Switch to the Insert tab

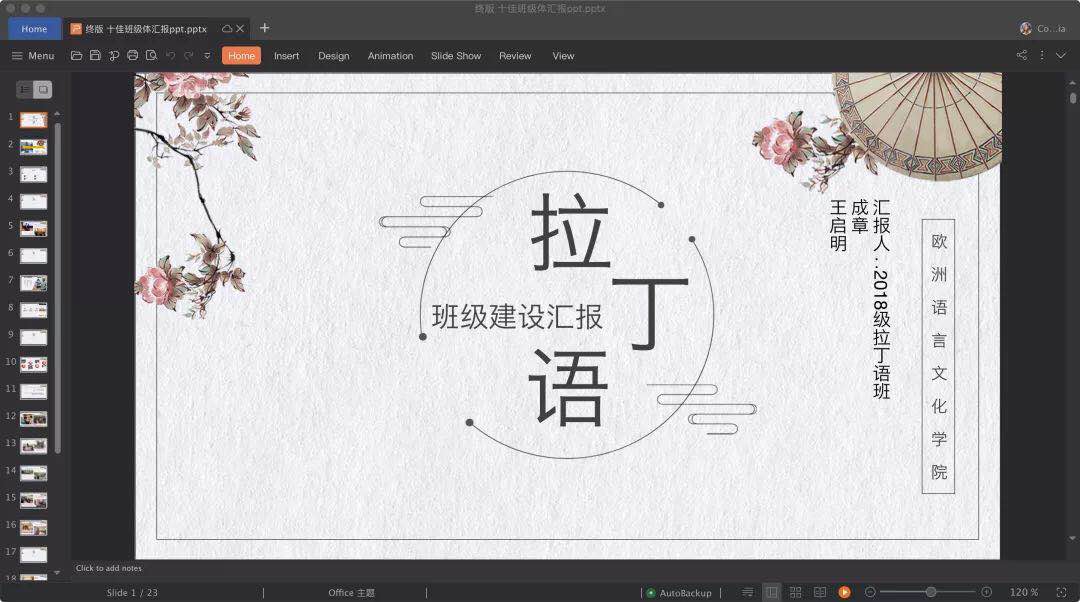click(x=286, y=56)
